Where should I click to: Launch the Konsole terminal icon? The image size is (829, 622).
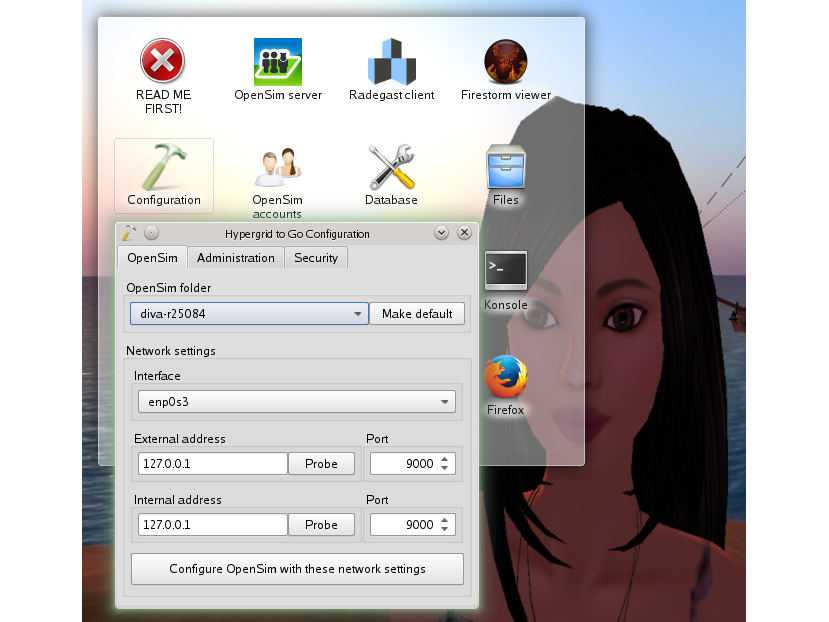tap(506, 271)
